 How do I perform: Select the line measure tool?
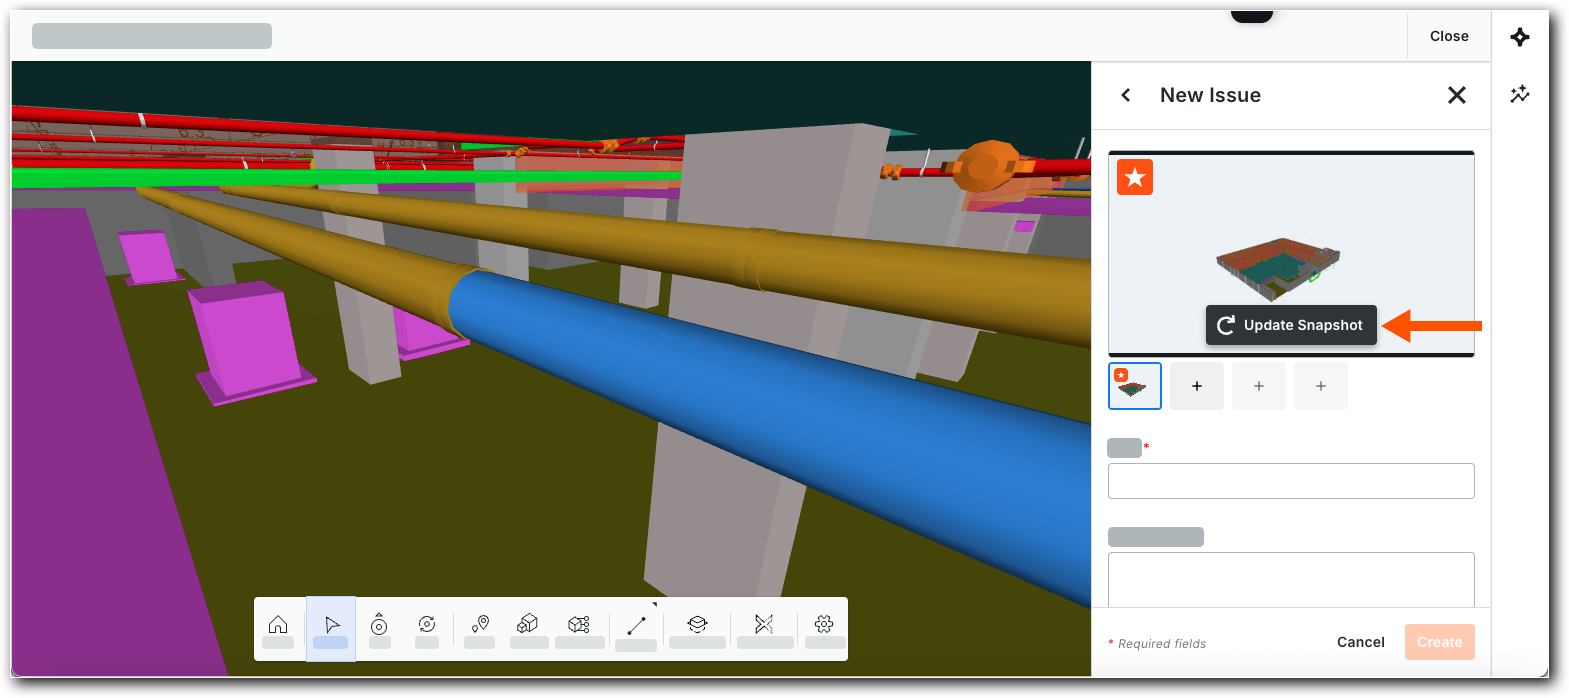(x=636, y=626)
